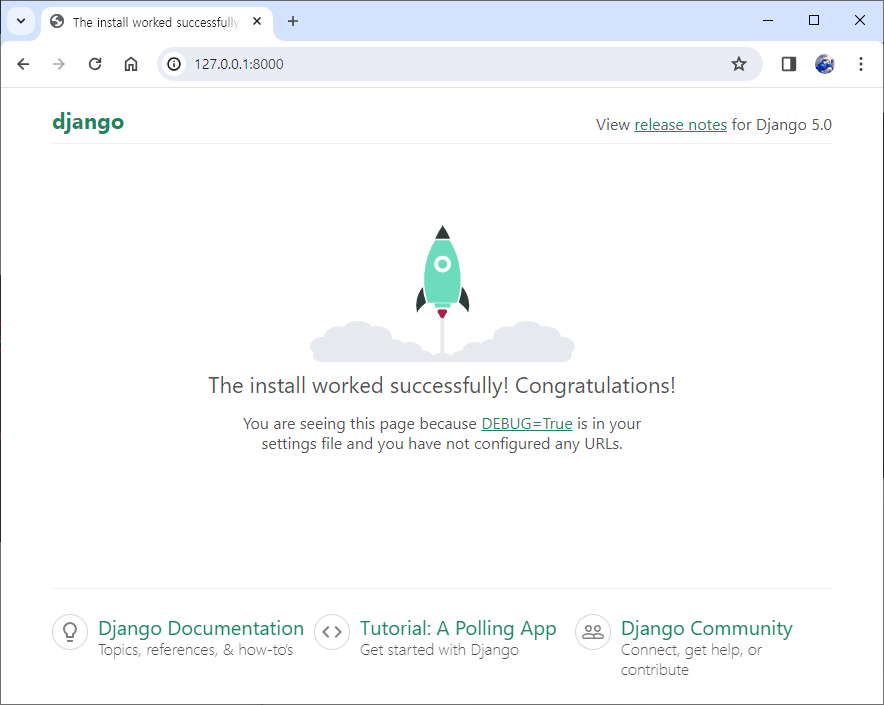The image size is (884, 705).
Task: Click the code brackets icon for Tutorial
Action: pos(332,632)
